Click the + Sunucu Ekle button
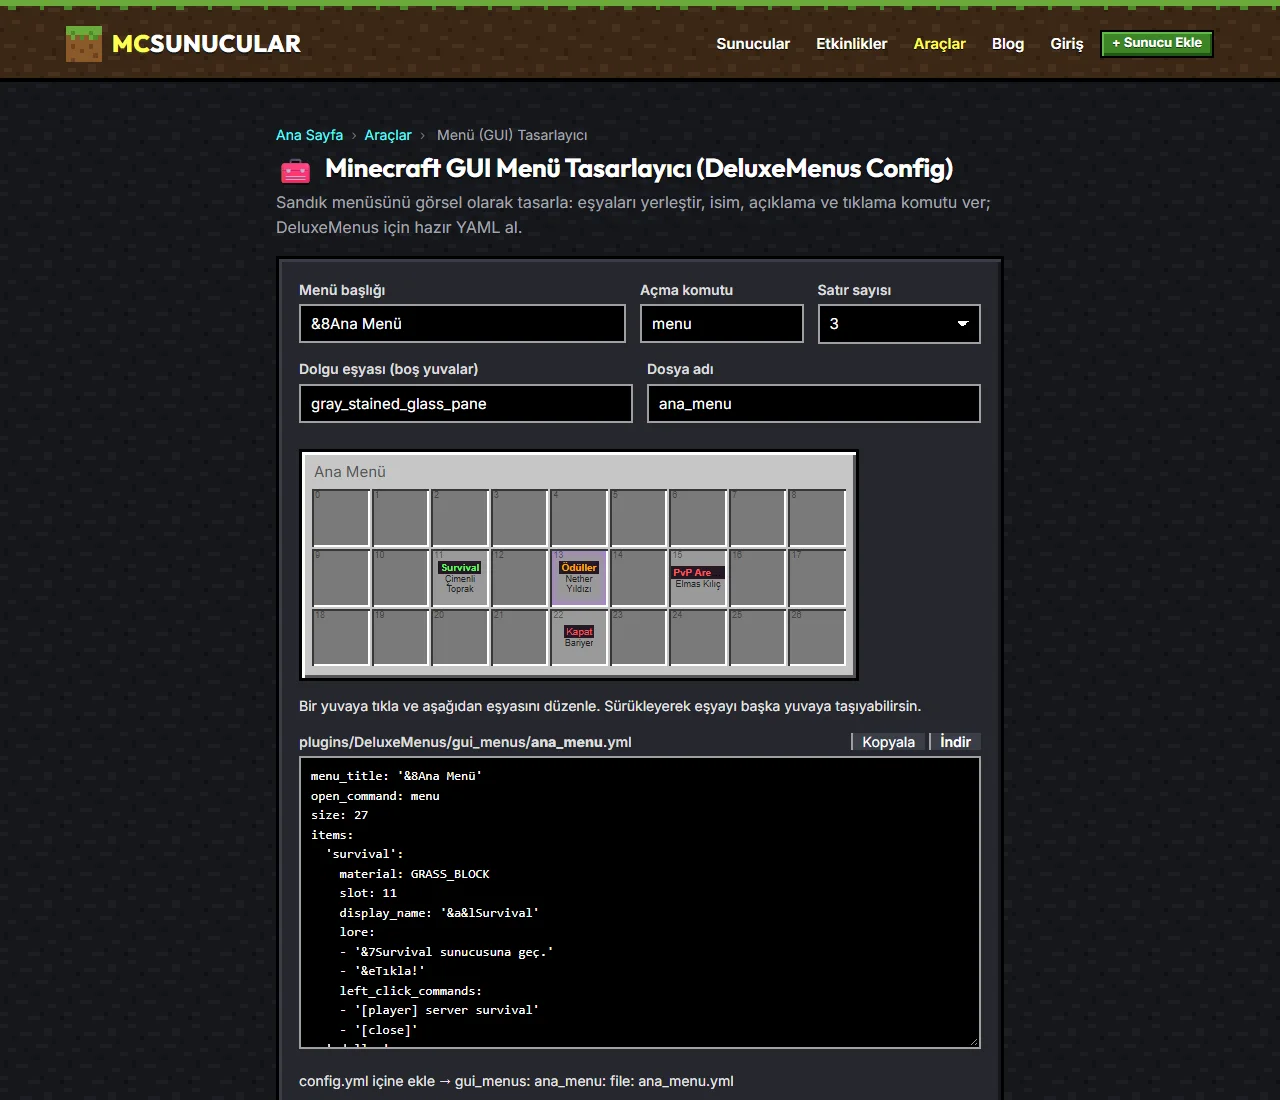Image resolution: width=1280 pixels, height=1100 pixels. pos(1157,43)
